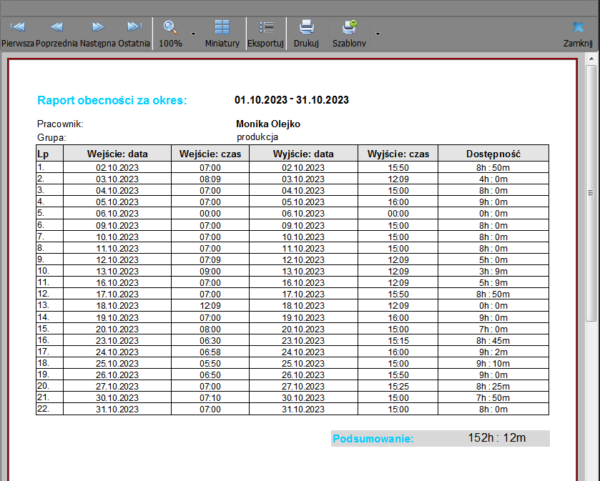
Task: Print the report with Drukuj
Action: pos(306,32)
